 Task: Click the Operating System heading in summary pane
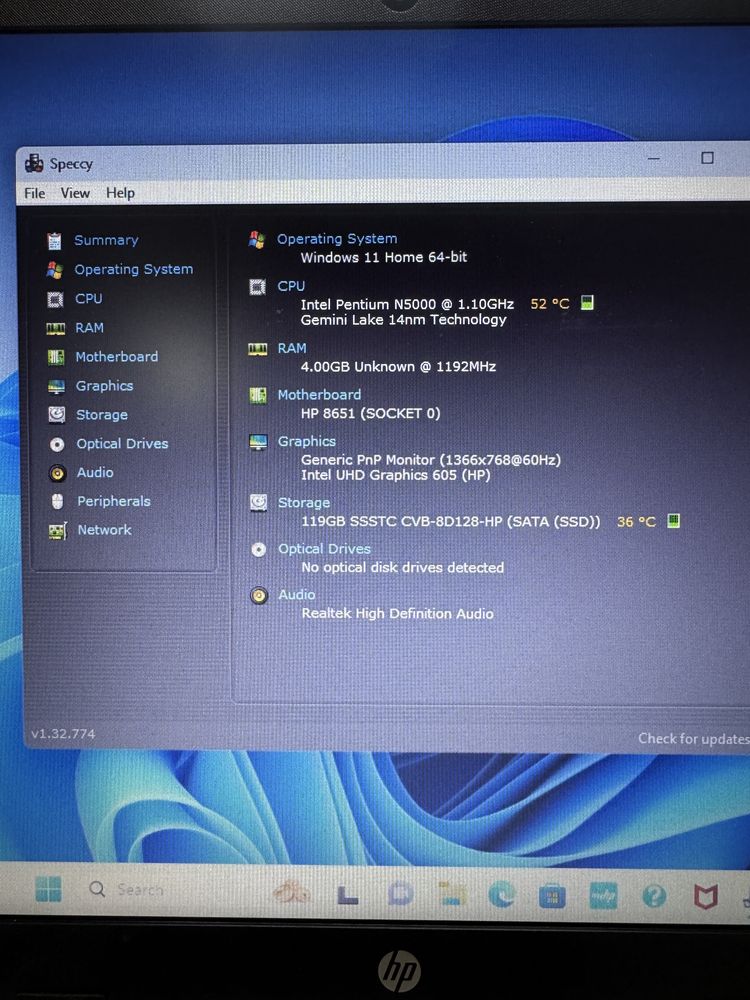(x=337, y=239)
